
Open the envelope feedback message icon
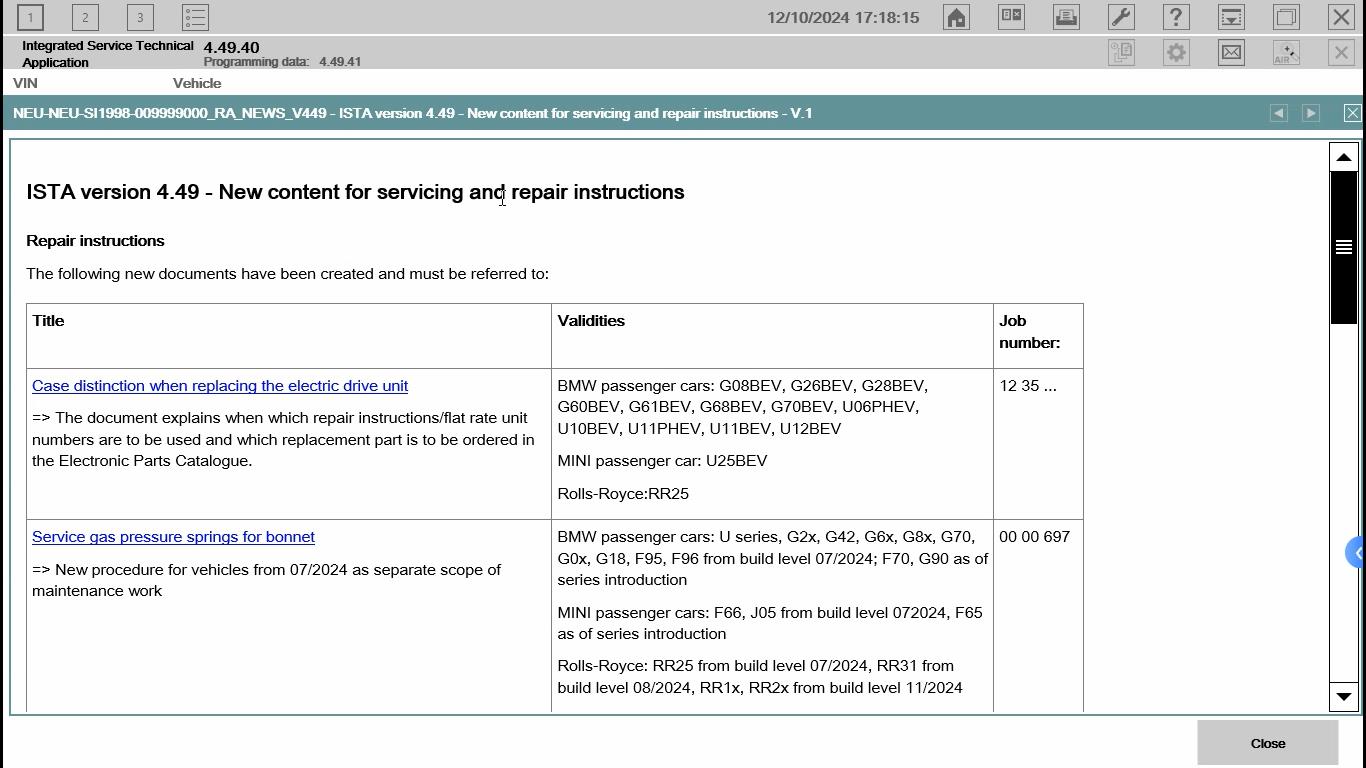click(x=1231, y=53)
